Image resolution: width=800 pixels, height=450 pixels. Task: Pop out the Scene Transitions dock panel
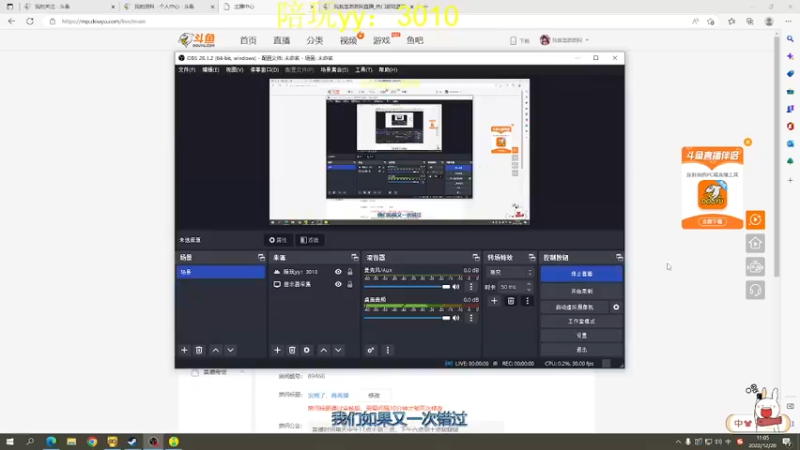point(532,258)
